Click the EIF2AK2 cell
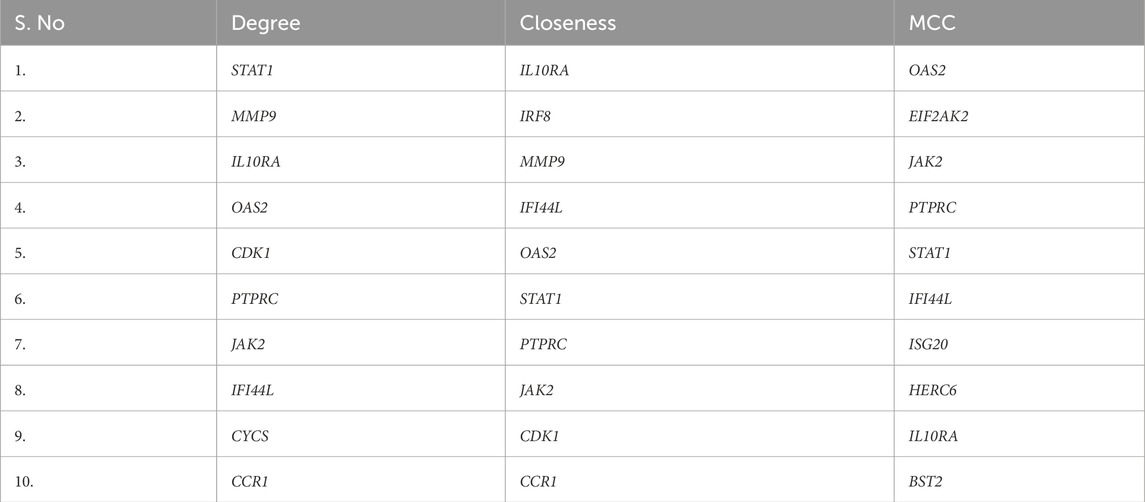Viewport: 1145px width, 502px height. [x=941, y=115]
